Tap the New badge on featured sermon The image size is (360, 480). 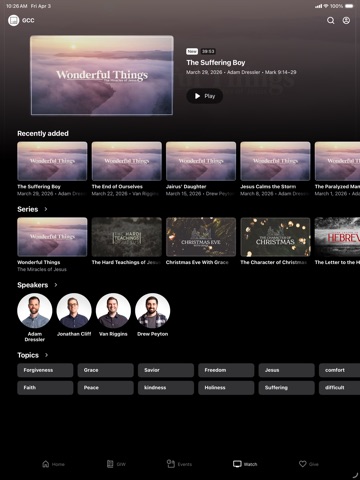pos(192,51)
